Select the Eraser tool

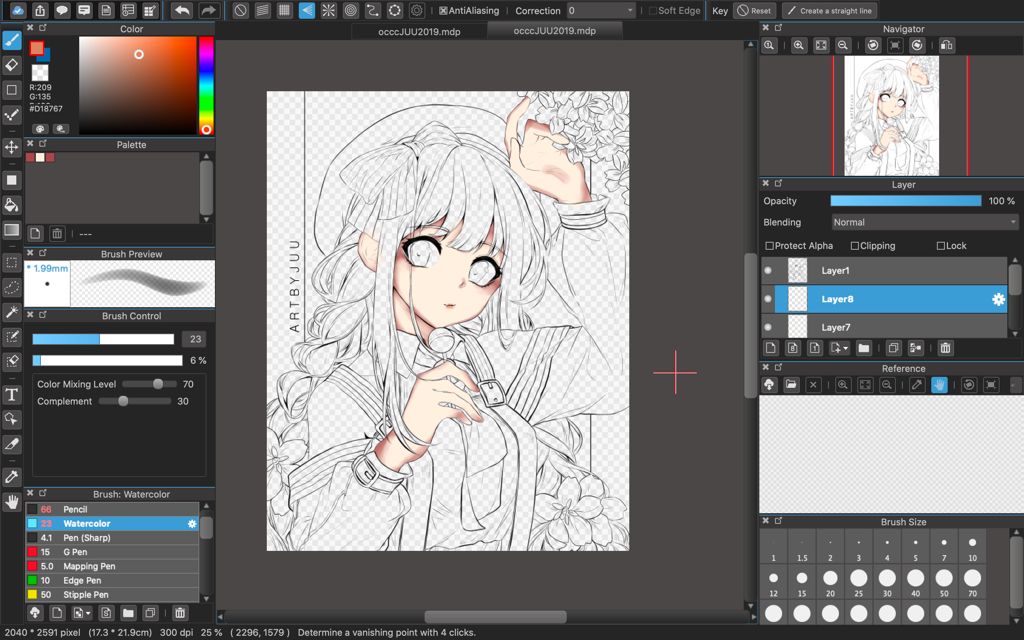[12, 65]
